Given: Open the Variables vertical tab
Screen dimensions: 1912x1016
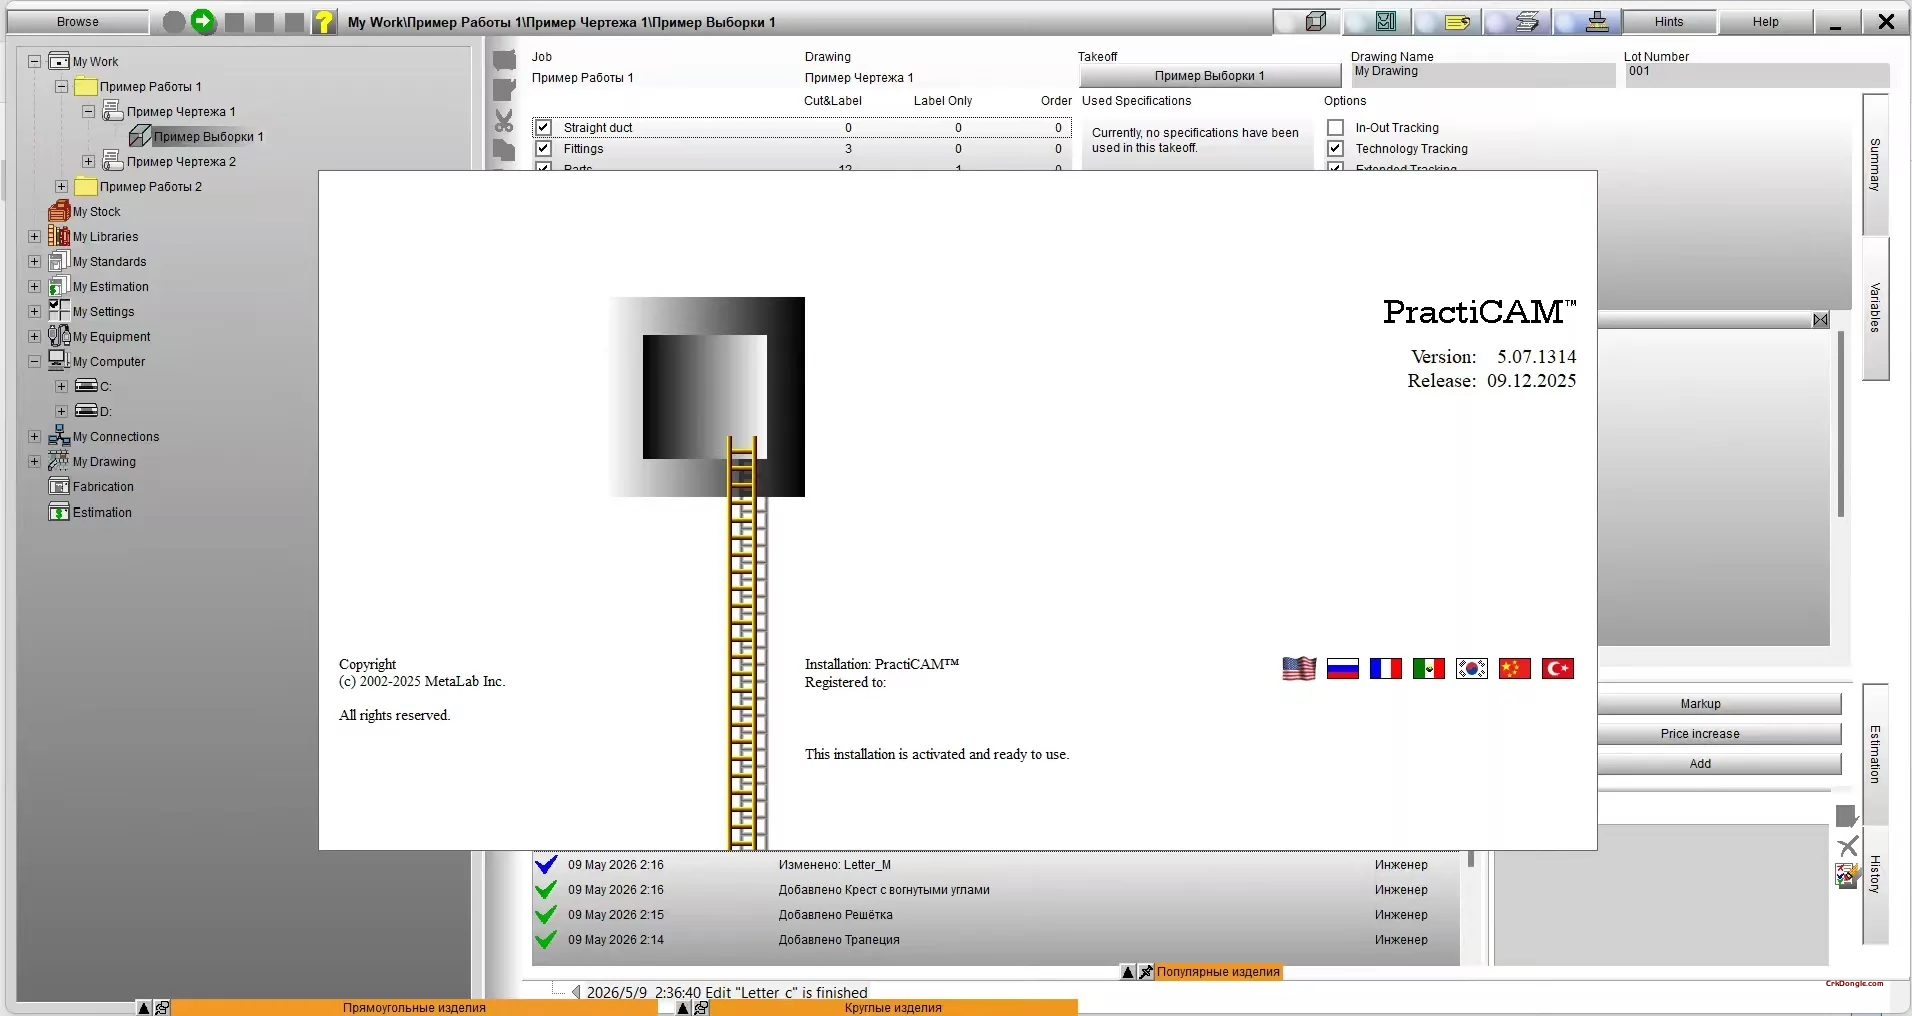Looking at the screenshot, I should tap(1875, 308).
